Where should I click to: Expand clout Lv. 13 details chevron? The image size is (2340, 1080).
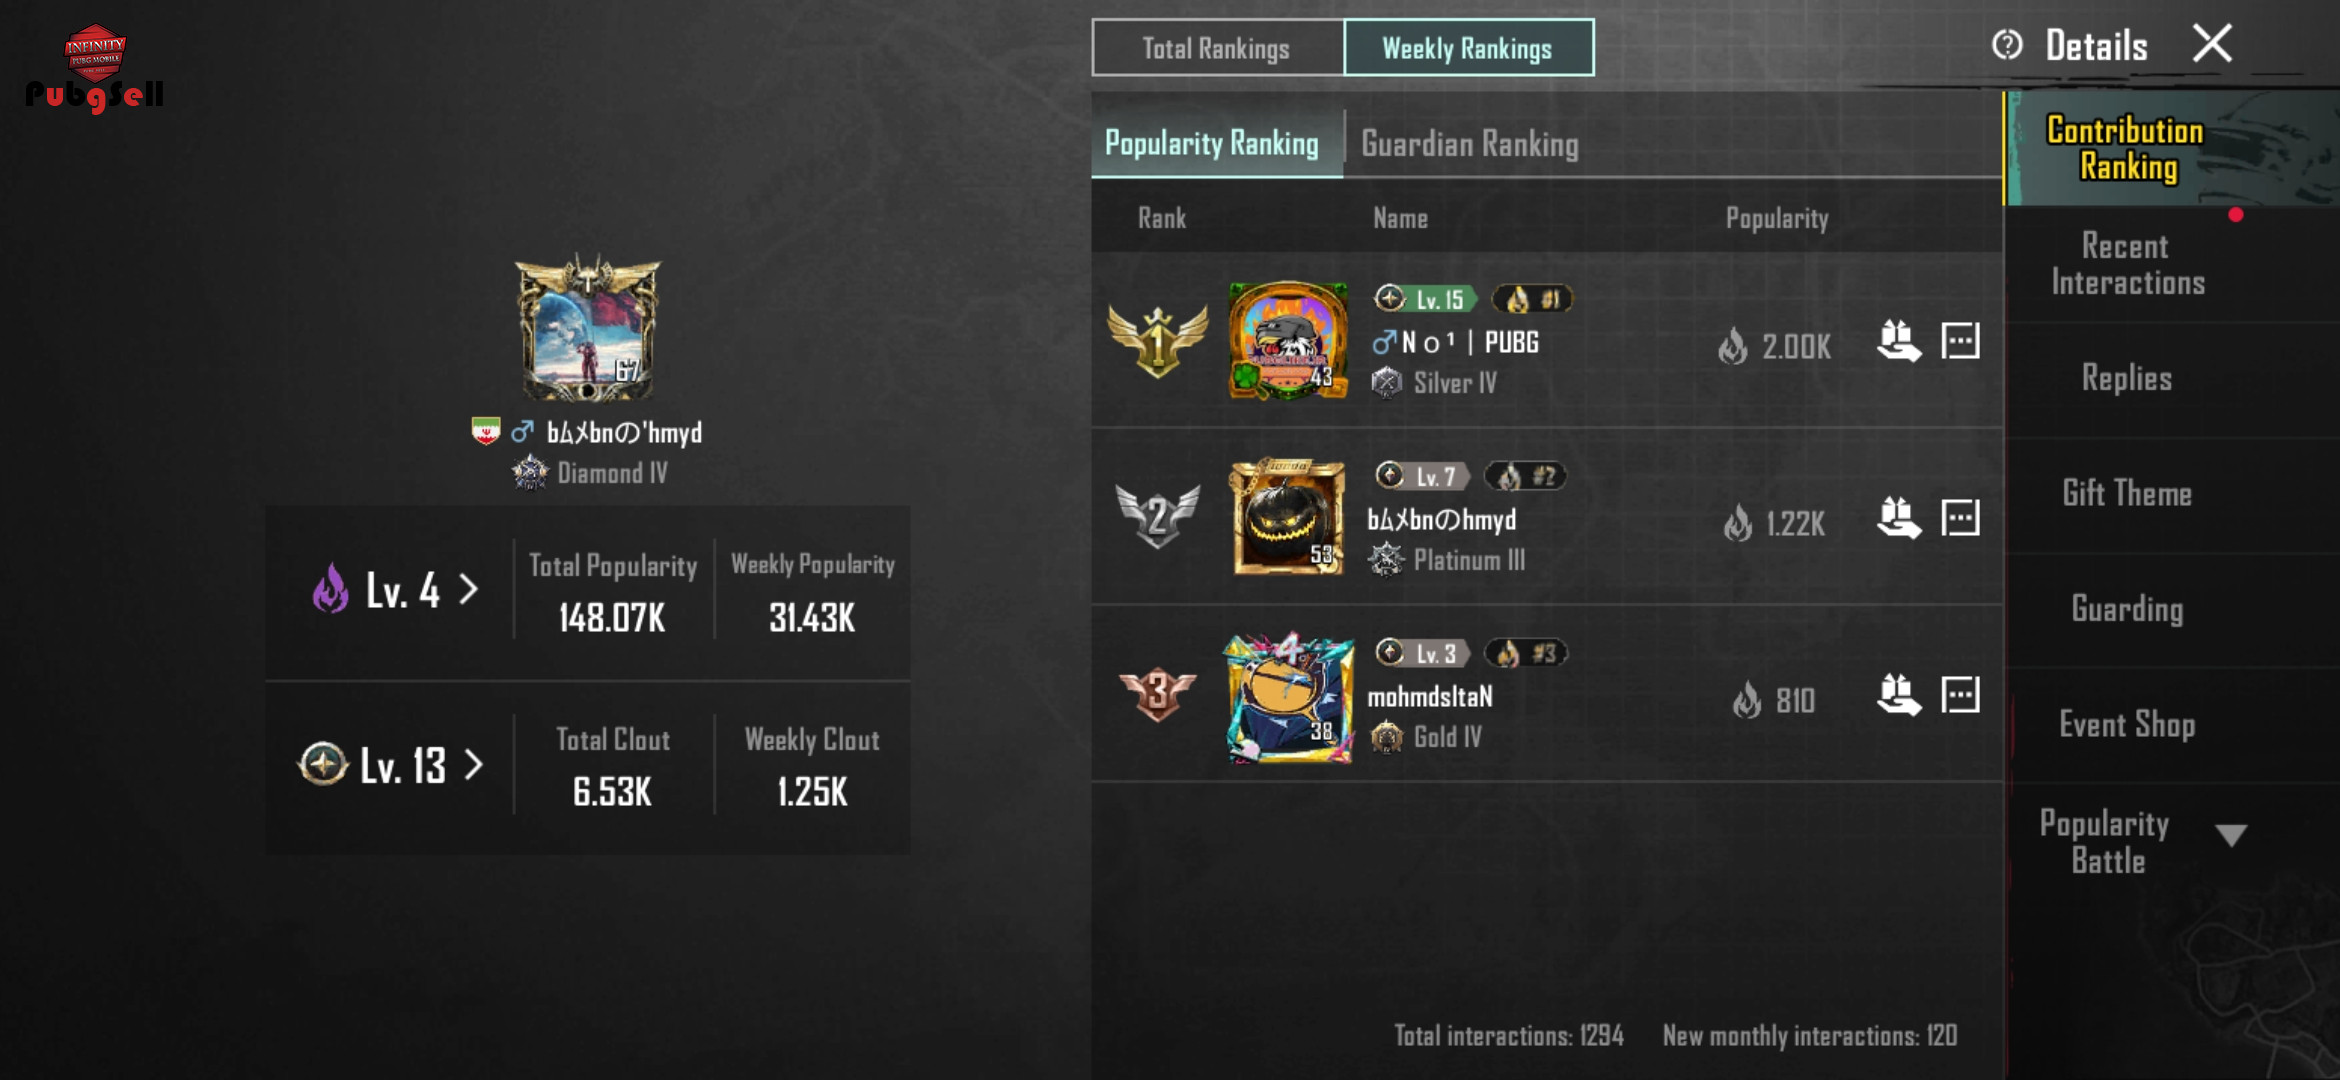(x=473, y=765)
